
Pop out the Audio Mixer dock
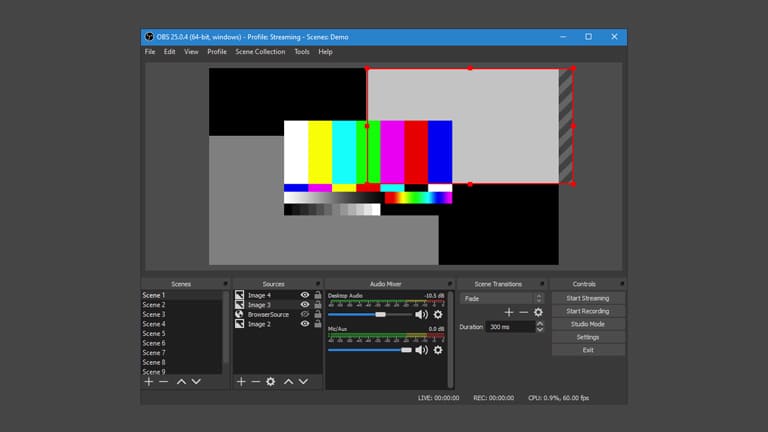450,284
